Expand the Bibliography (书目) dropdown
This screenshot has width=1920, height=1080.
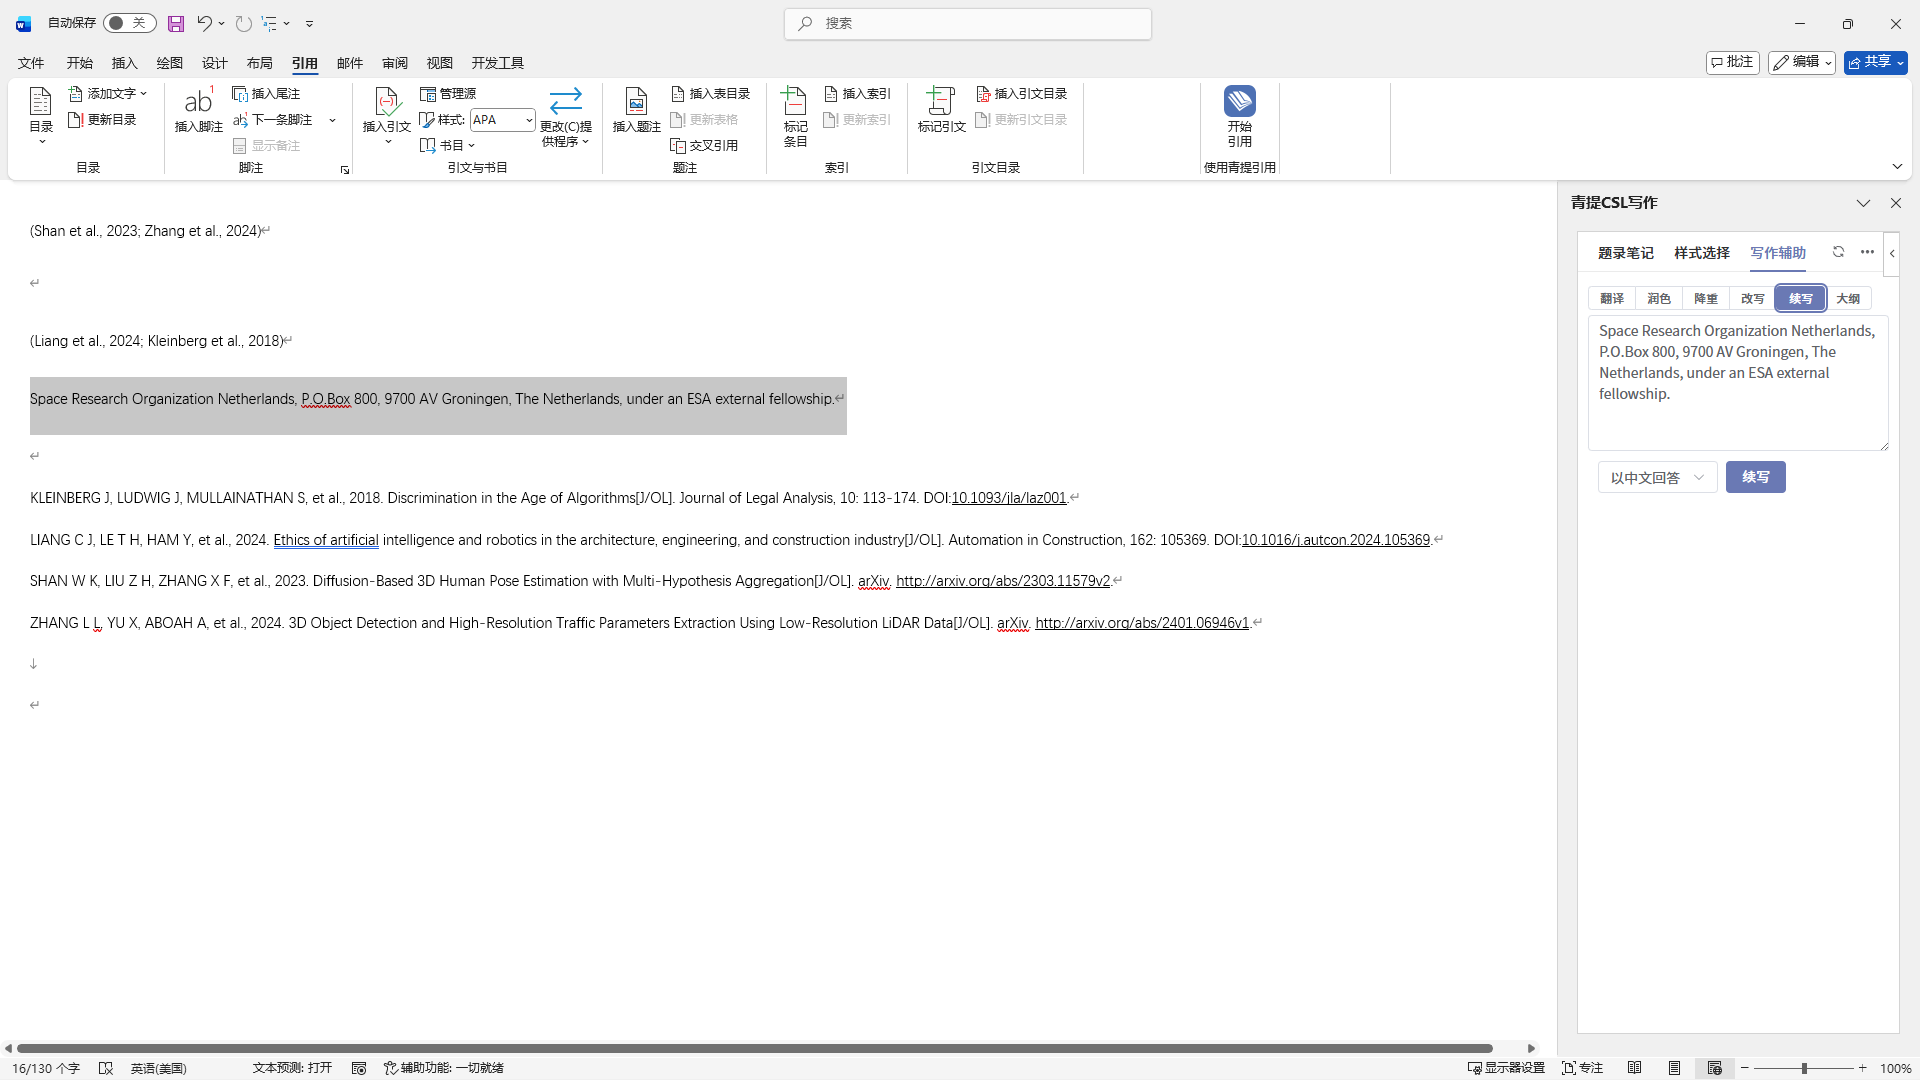(x=448, y=145)
